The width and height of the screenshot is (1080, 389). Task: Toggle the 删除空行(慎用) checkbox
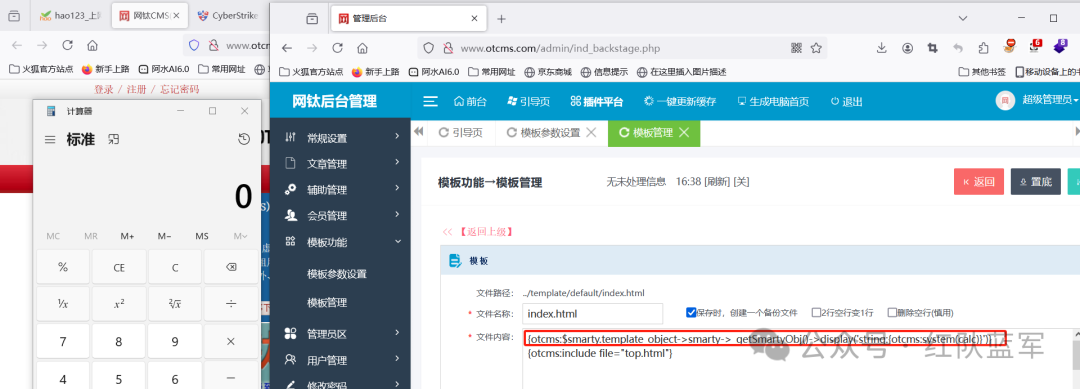click(892, 312)
